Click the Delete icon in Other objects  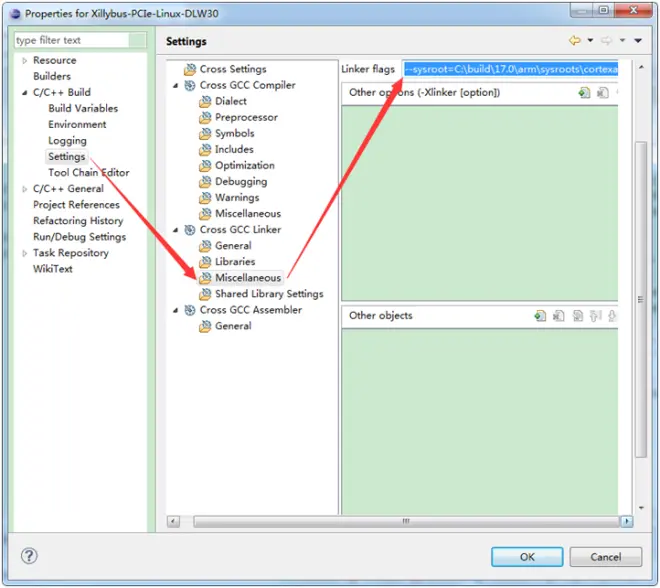click(x=559, y=316)
